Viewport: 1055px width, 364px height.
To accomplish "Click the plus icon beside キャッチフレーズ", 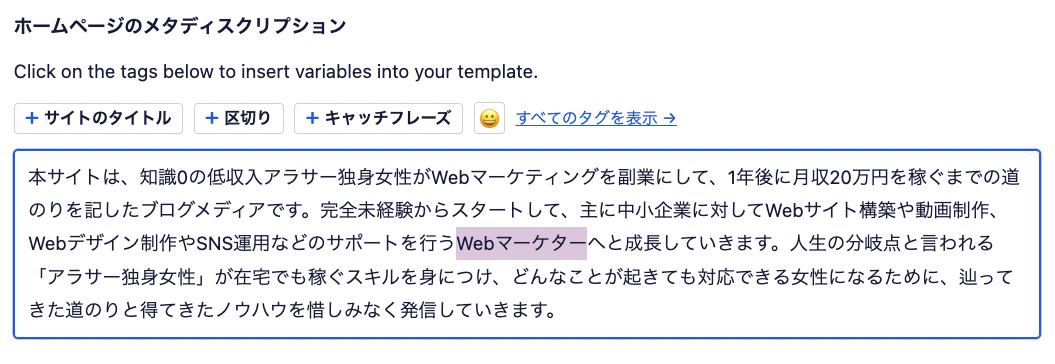I will 312,118.
